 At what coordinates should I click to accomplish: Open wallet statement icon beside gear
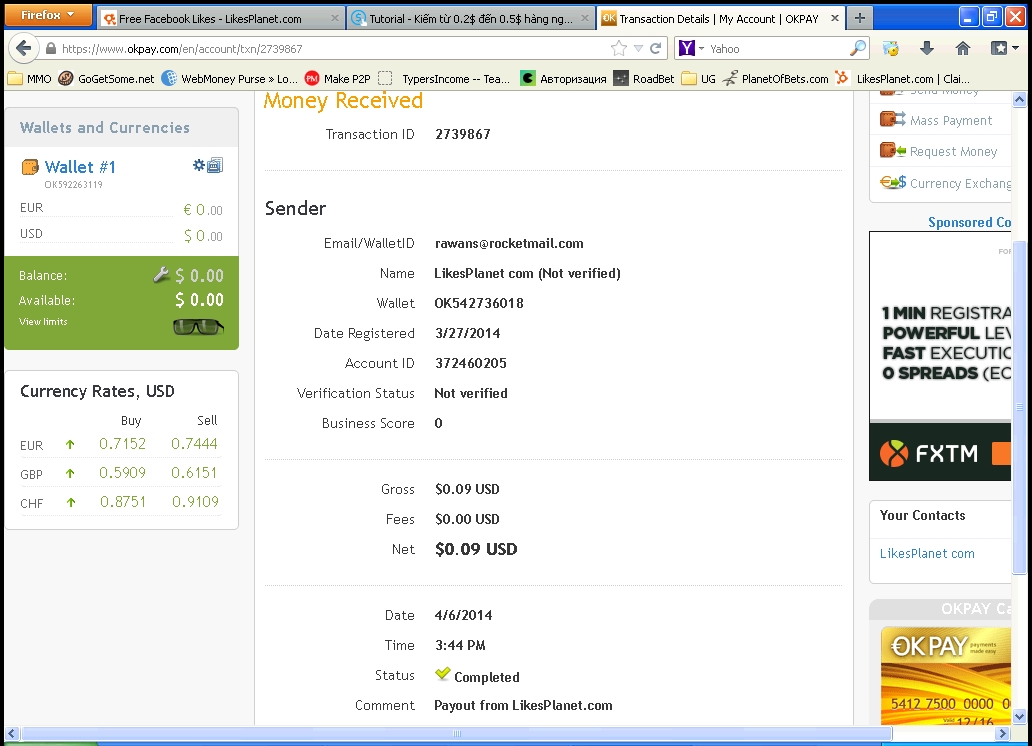[x=215, y=165]
